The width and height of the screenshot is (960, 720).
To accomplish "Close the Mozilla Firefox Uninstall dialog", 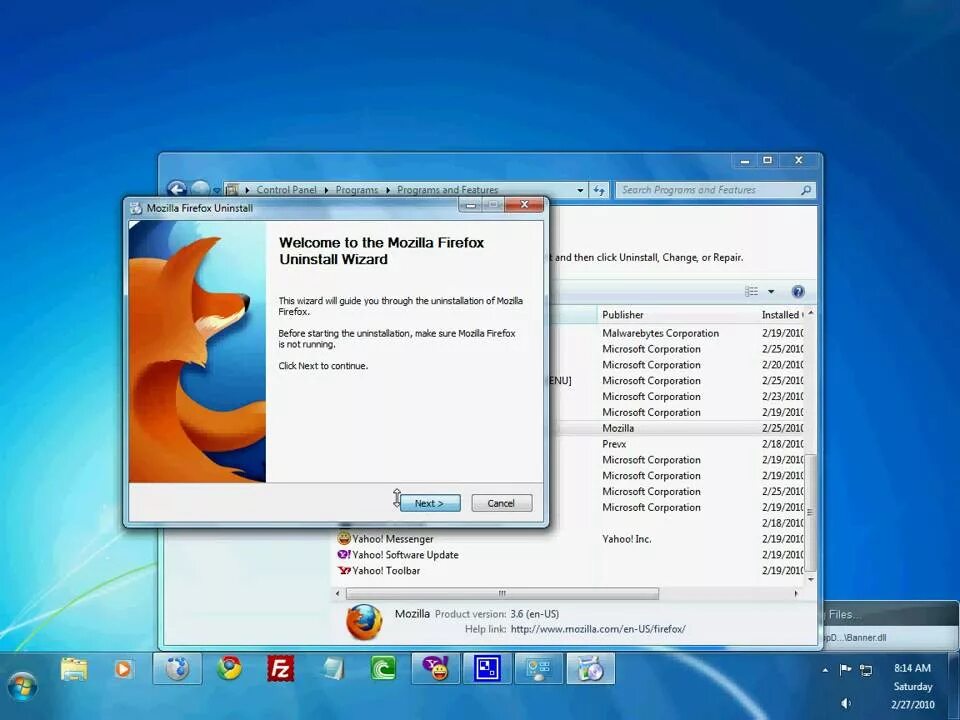I will click(x=524, y=204).
